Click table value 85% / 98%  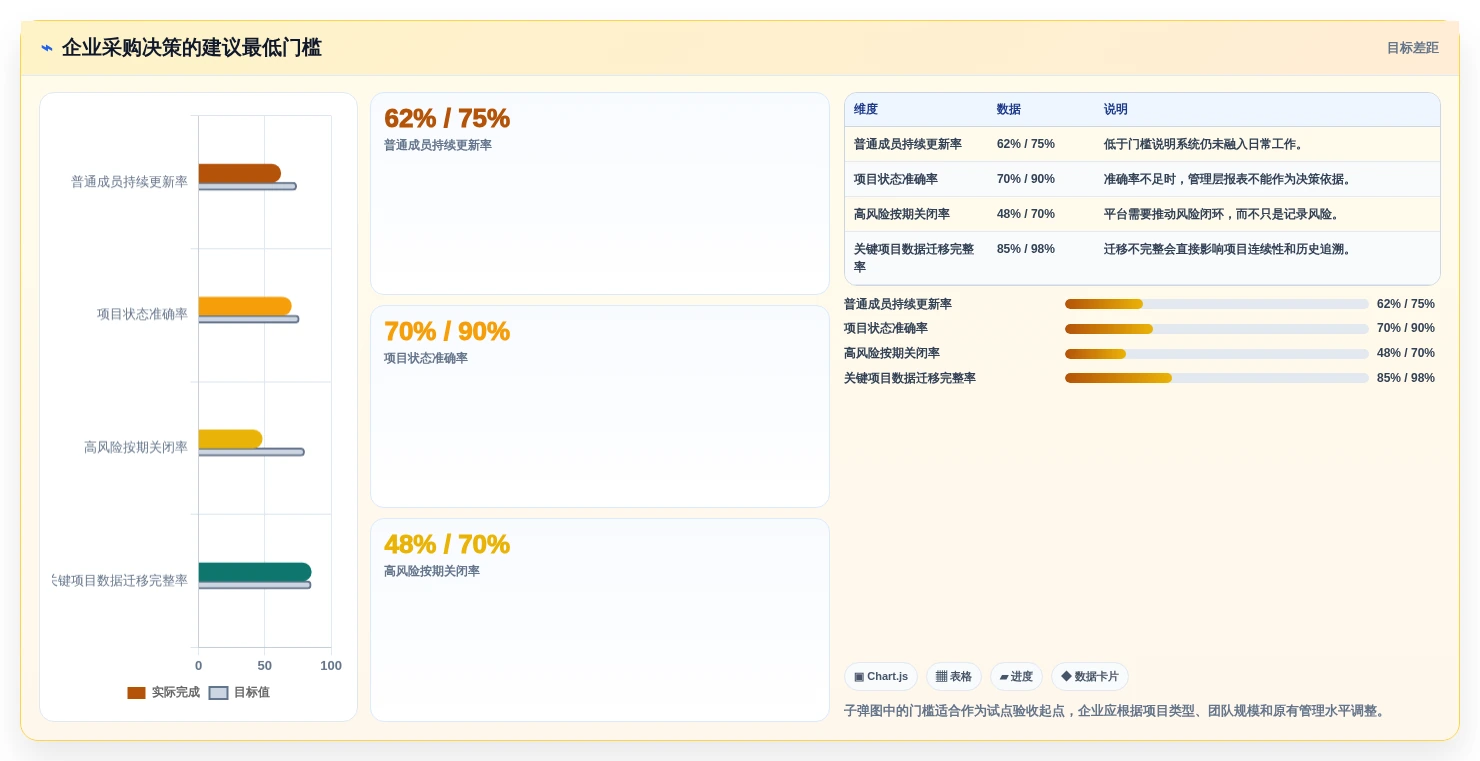coord(1026,249)
